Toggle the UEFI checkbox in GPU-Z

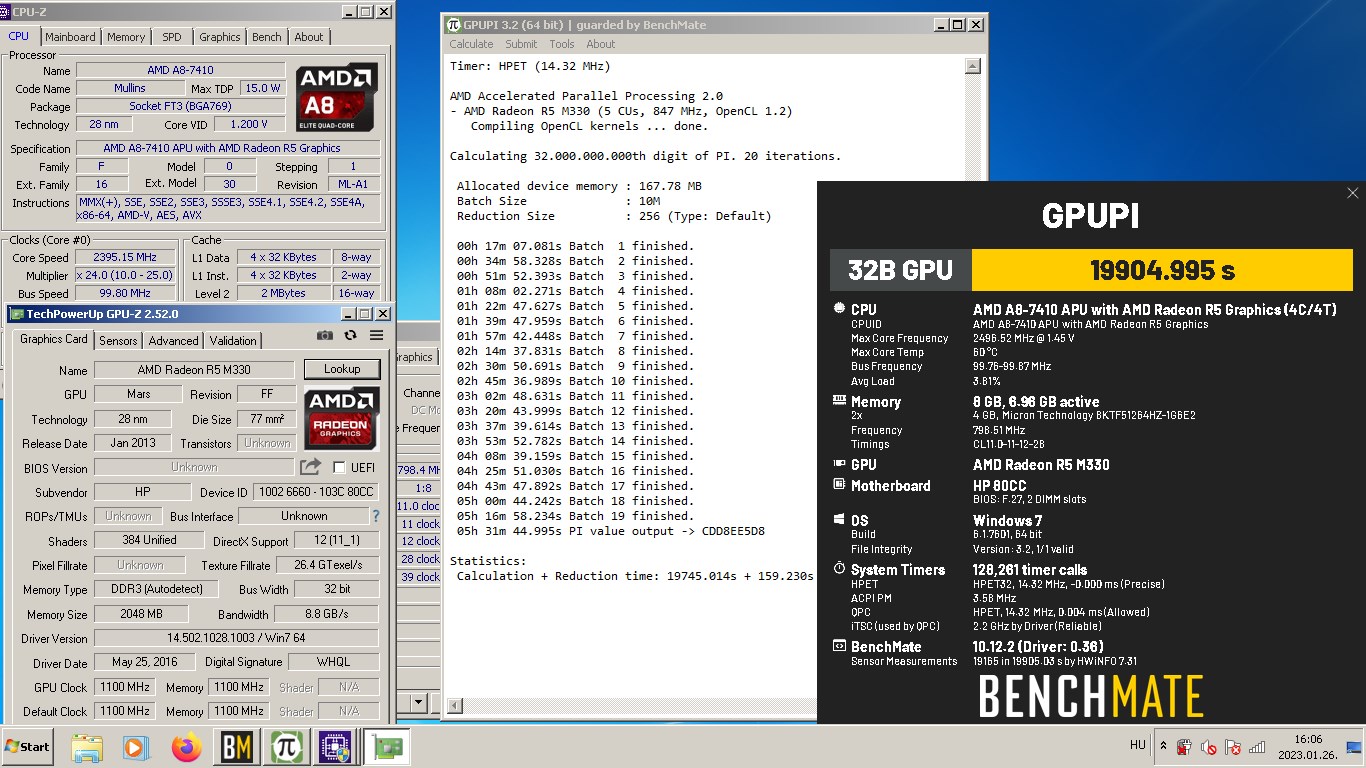(x=338, y=467)
